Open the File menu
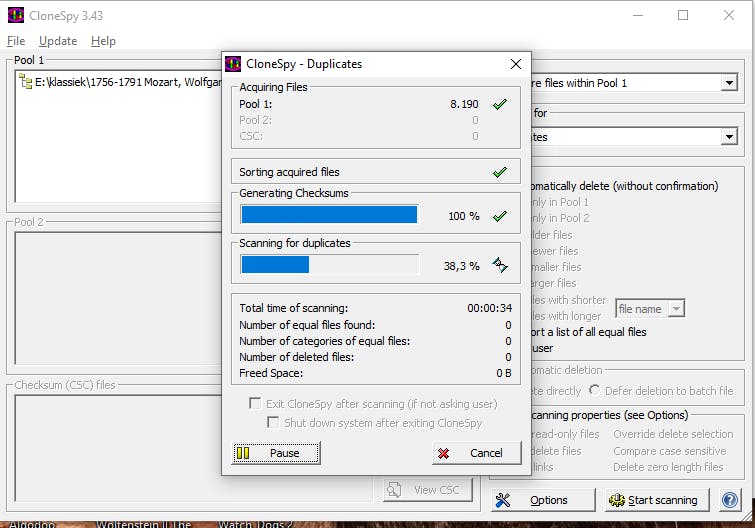This screenshot has height=528, width=755. point(16,41)
